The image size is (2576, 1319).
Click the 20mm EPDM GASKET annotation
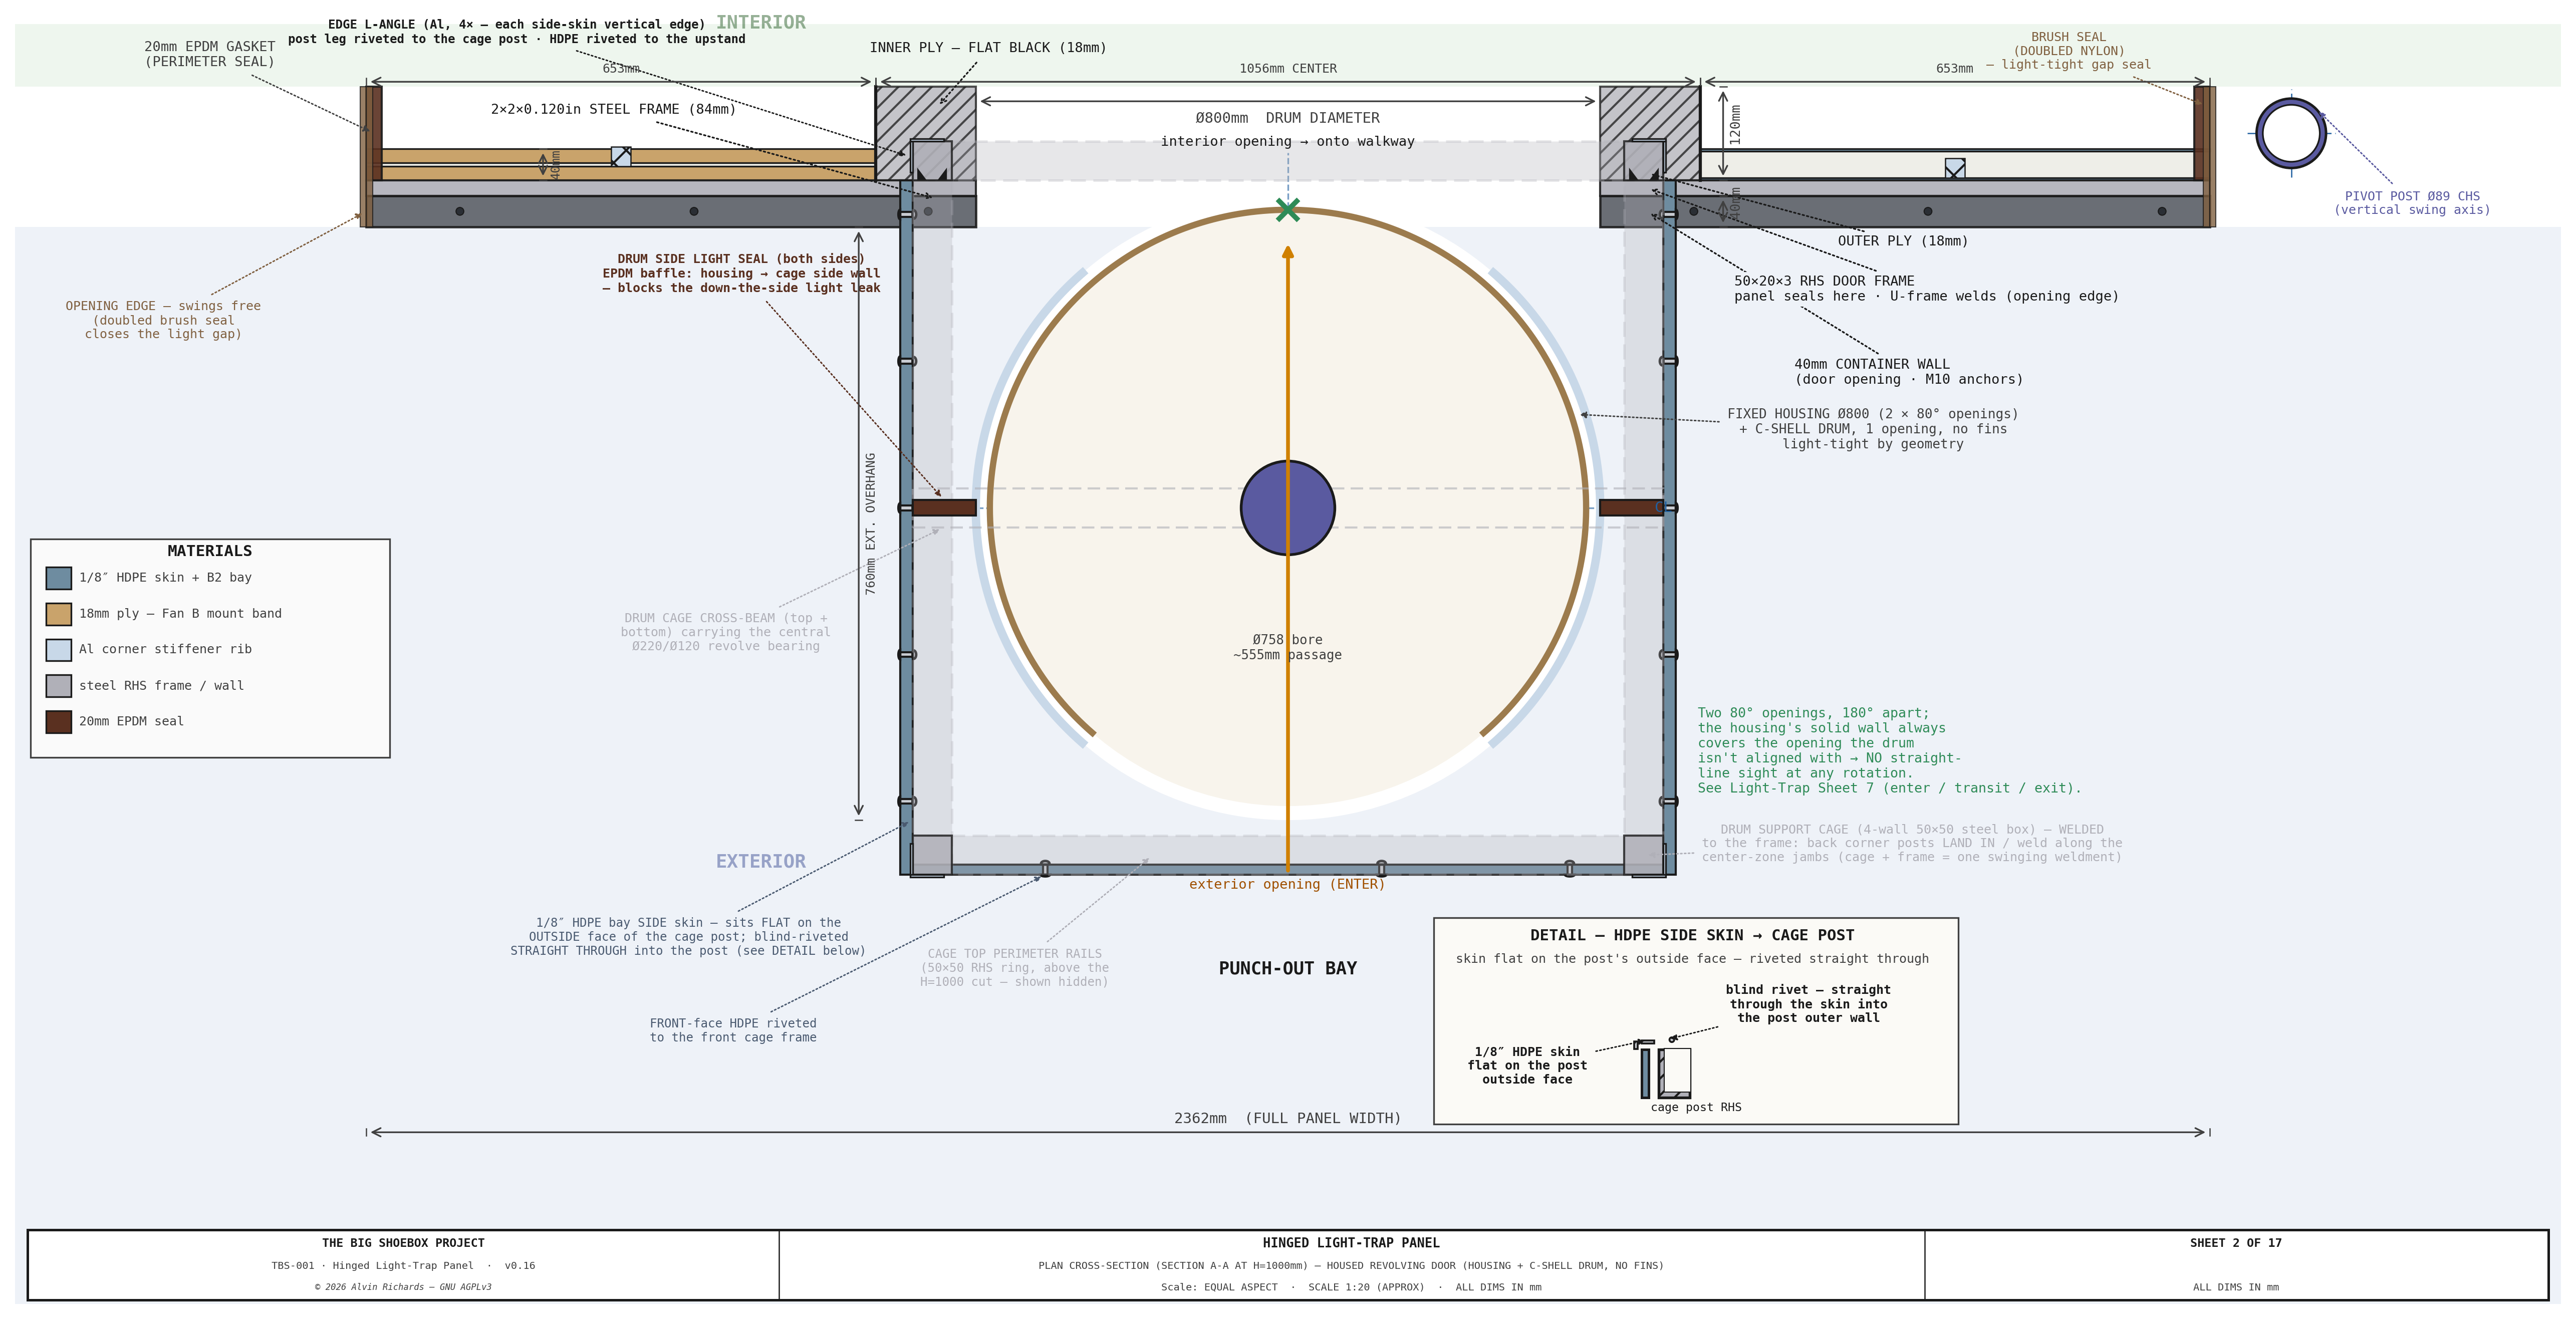point(210,54)
